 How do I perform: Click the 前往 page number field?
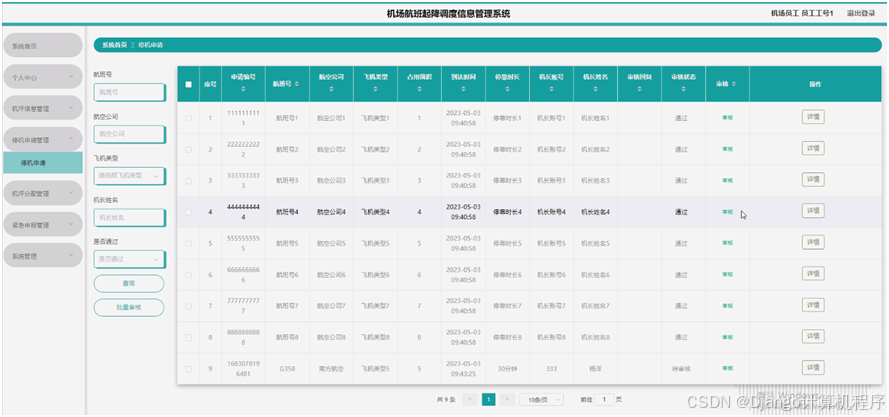click(x=604, y=399)
